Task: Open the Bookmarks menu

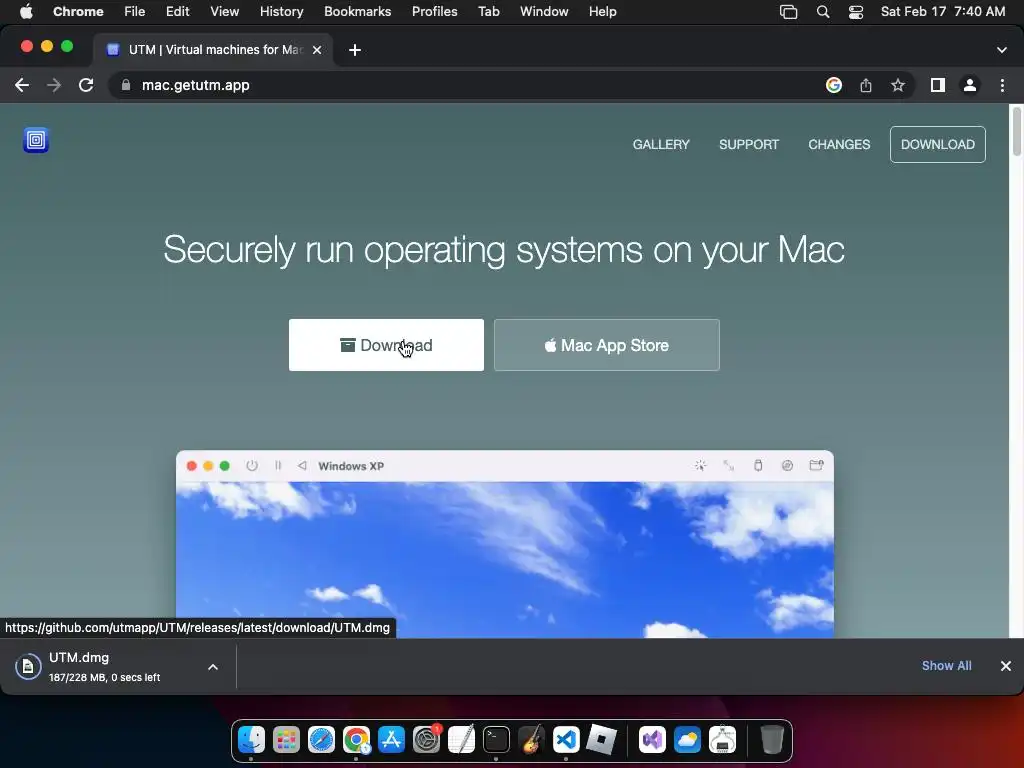Action: click(357, 11)
